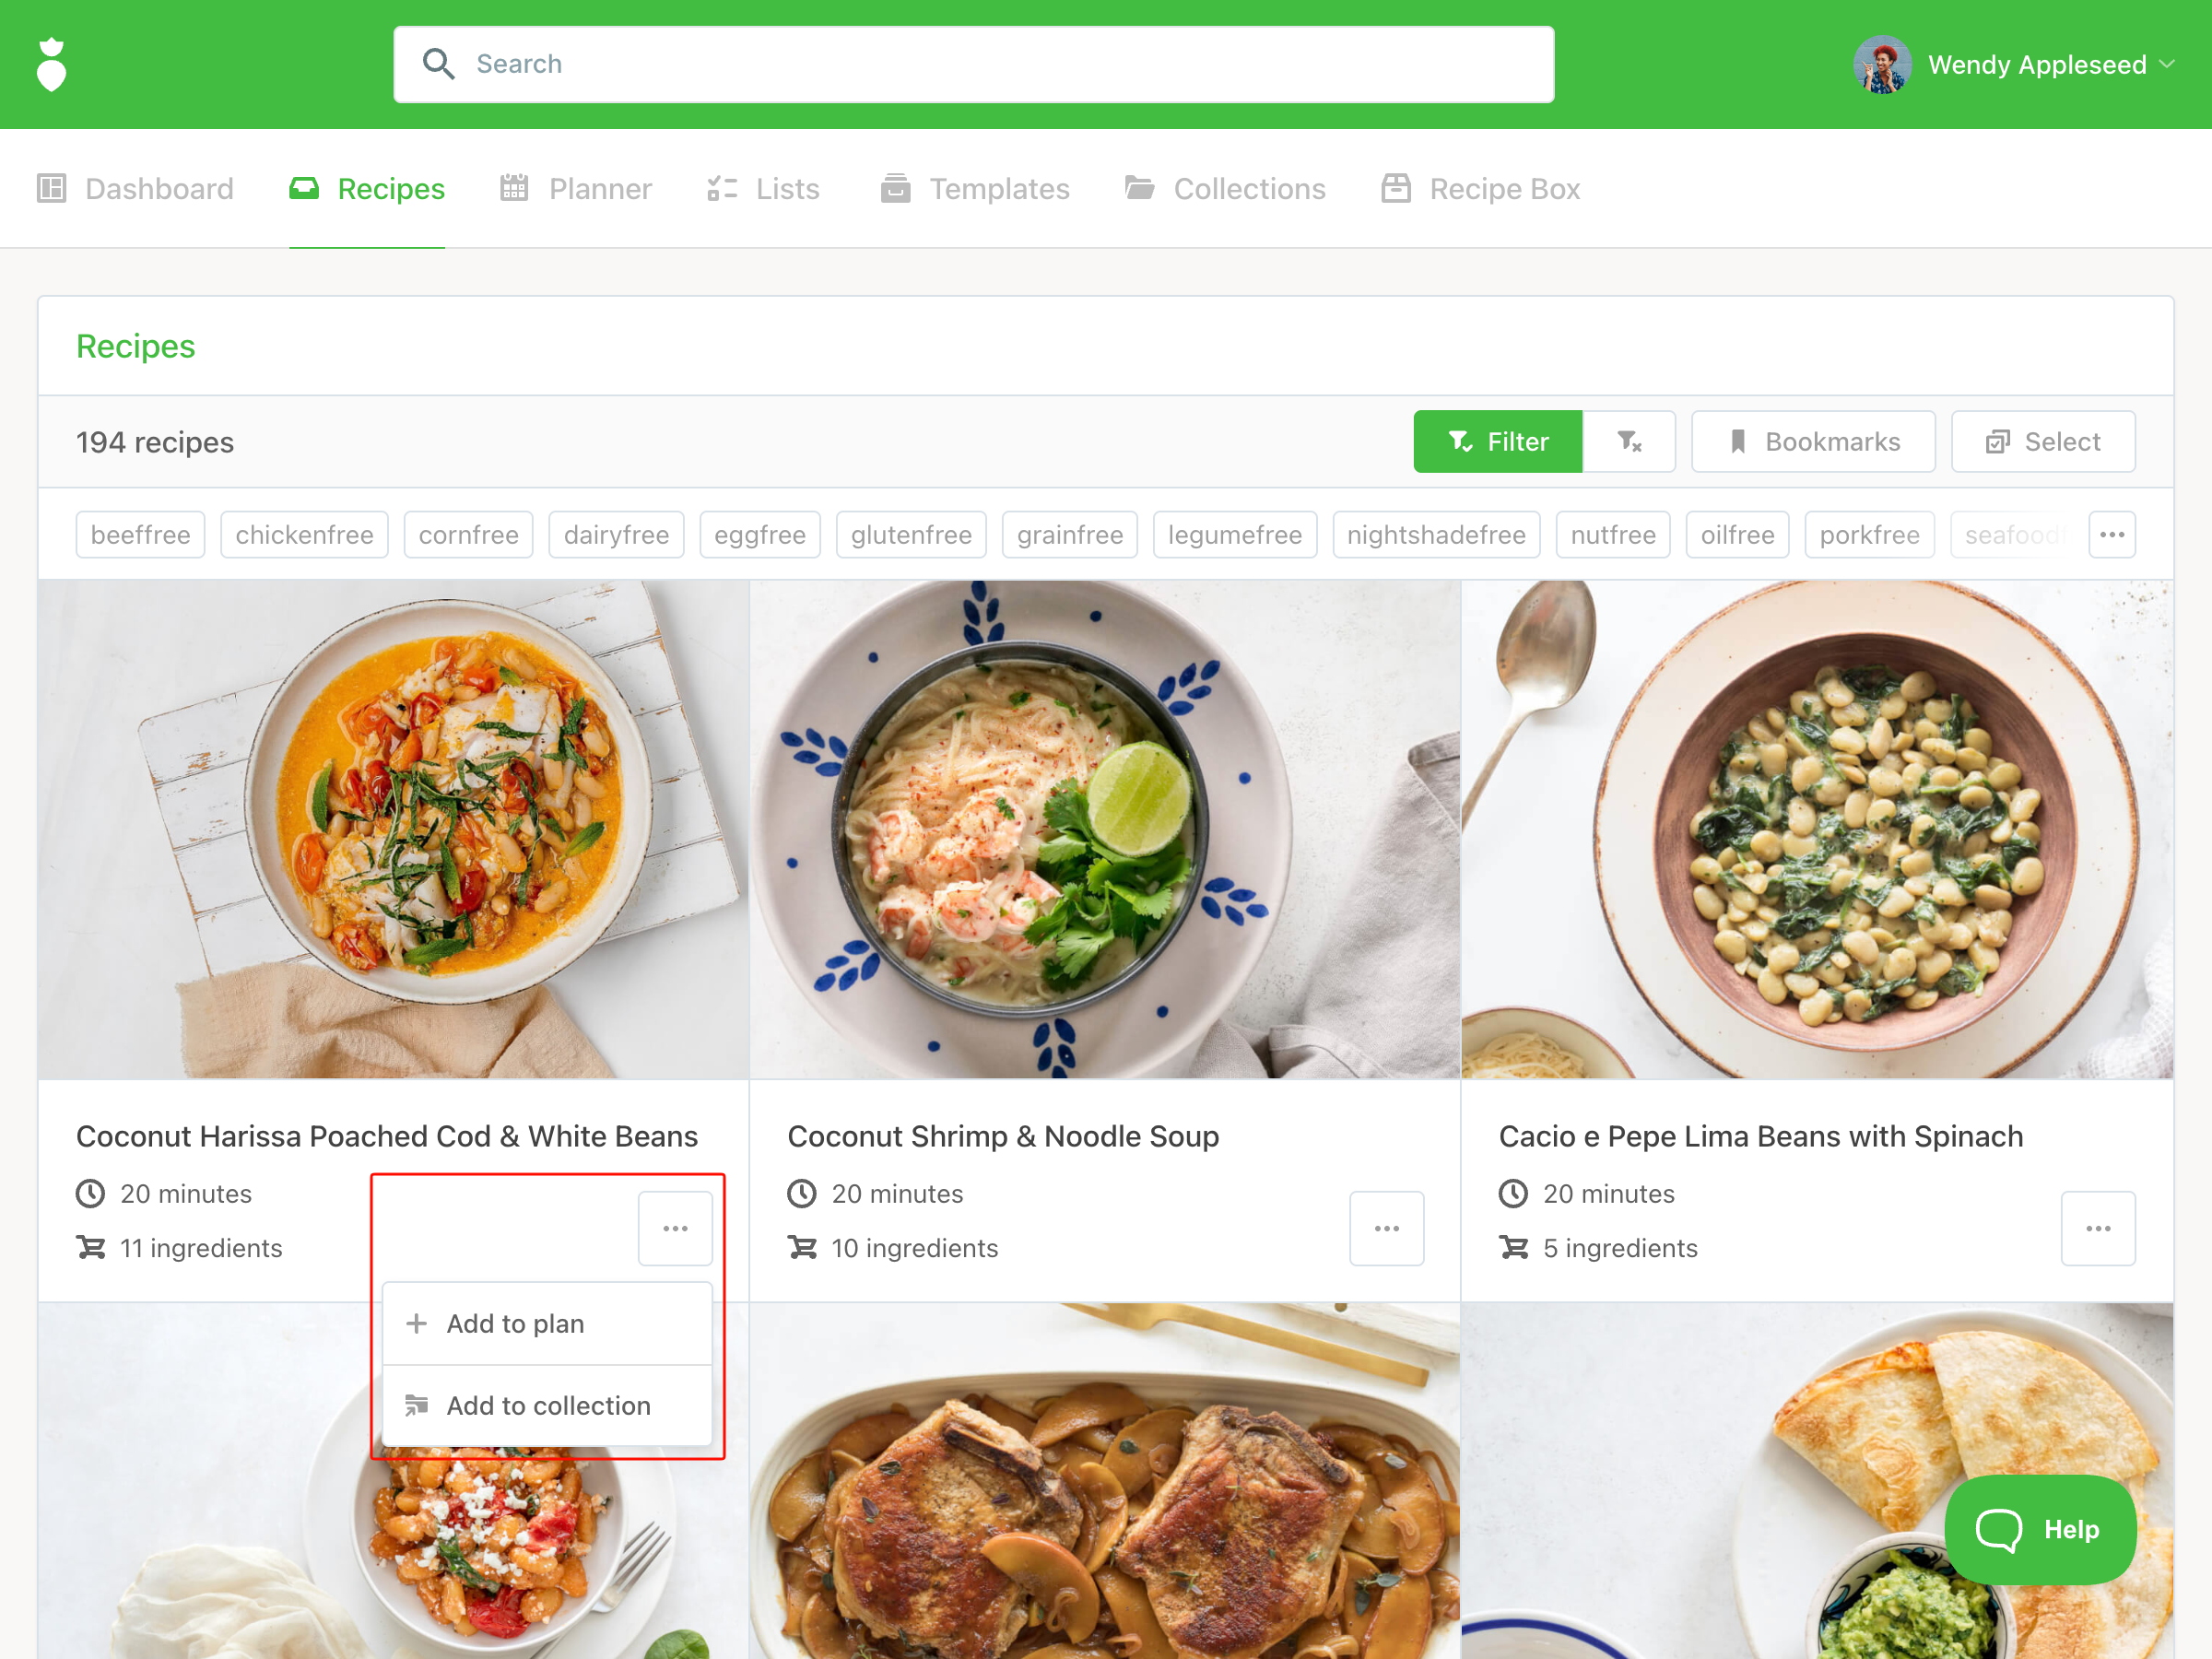The image size is (2212, 1659).
Task: Switch to the Planner tab
Action: click(576, 189)
